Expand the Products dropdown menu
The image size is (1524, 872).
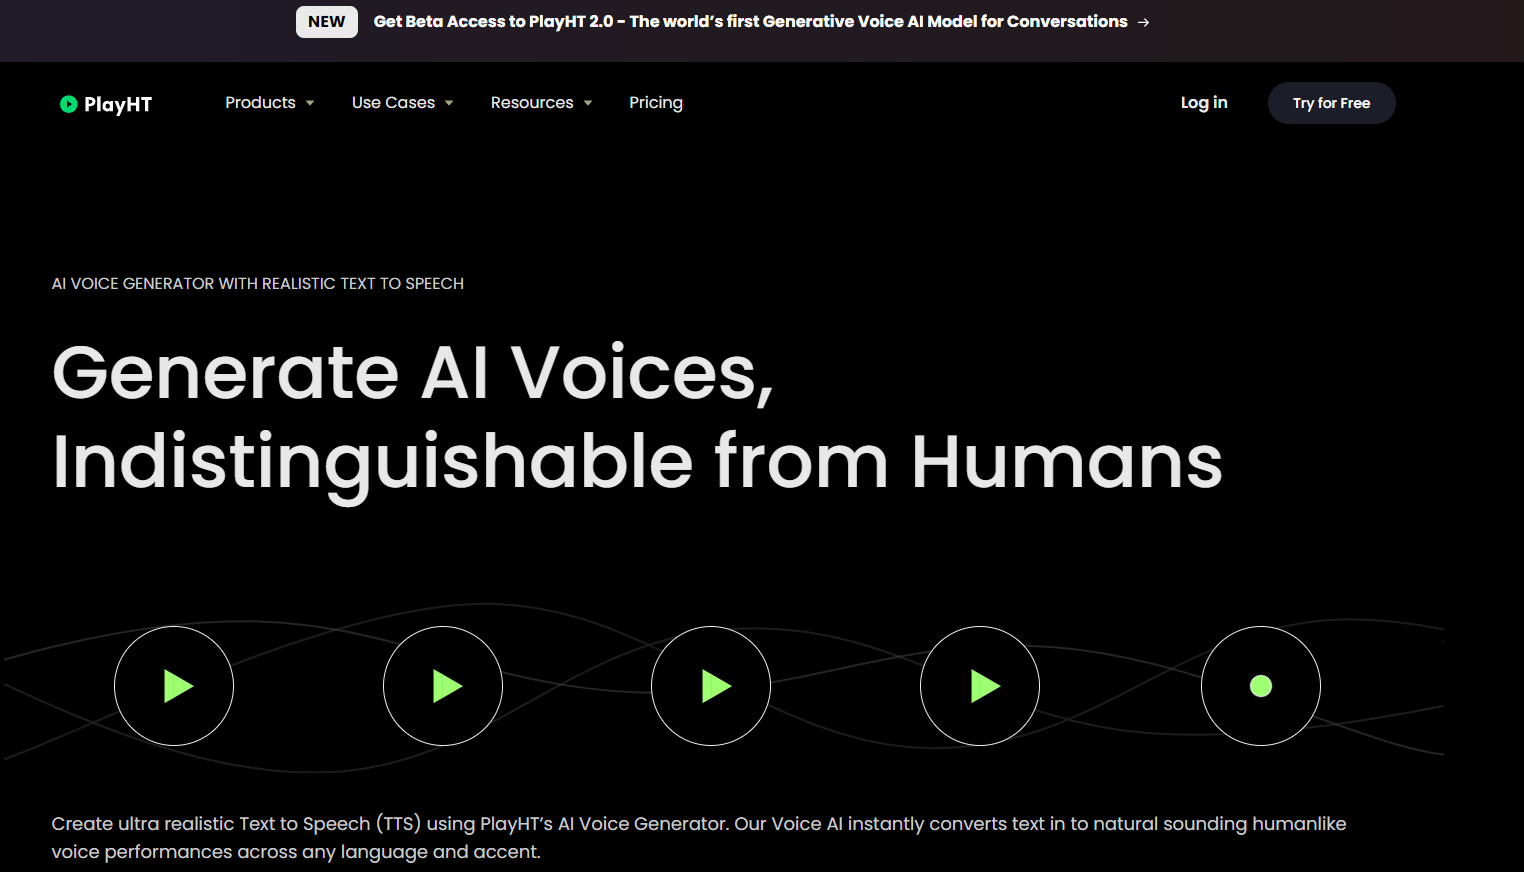[x=270, y=103]
